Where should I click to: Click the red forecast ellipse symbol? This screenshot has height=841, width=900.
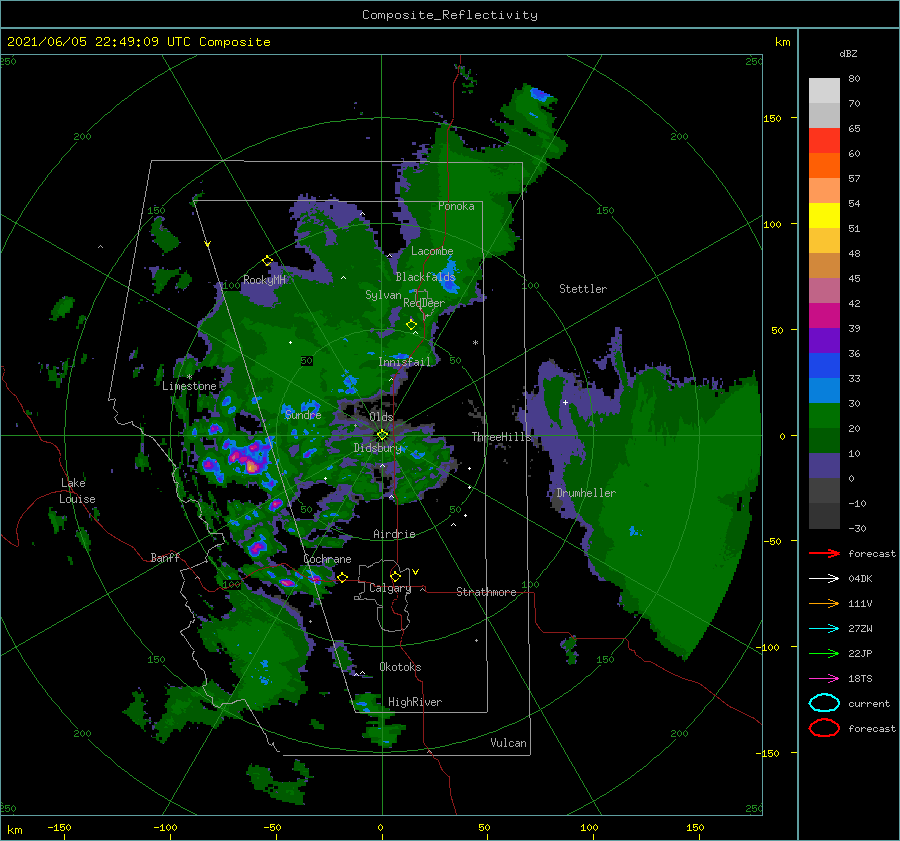[x=824, y=728]
